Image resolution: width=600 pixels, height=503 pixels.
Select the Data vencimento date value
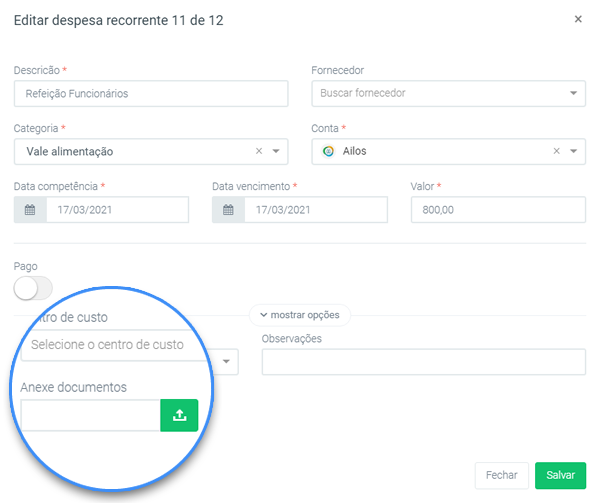314,210
